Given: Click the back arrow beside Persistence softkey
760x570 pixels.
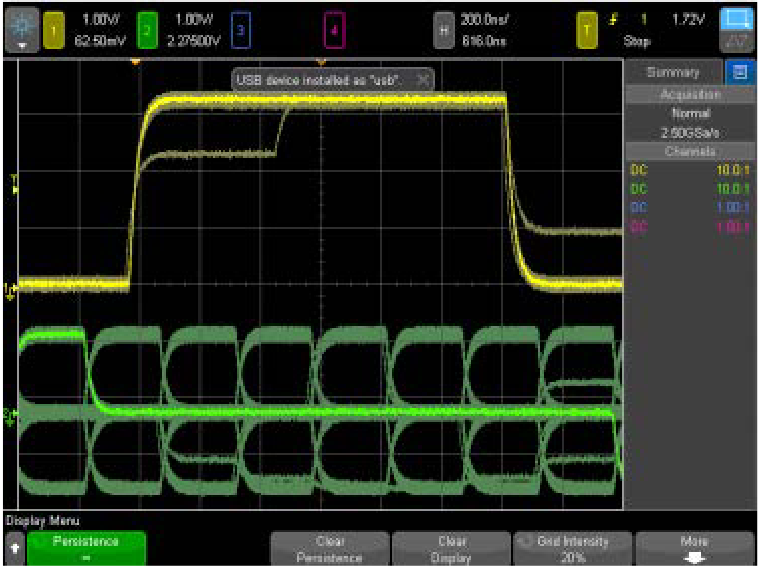Looking at the screenshot, I should coord(13,549).
